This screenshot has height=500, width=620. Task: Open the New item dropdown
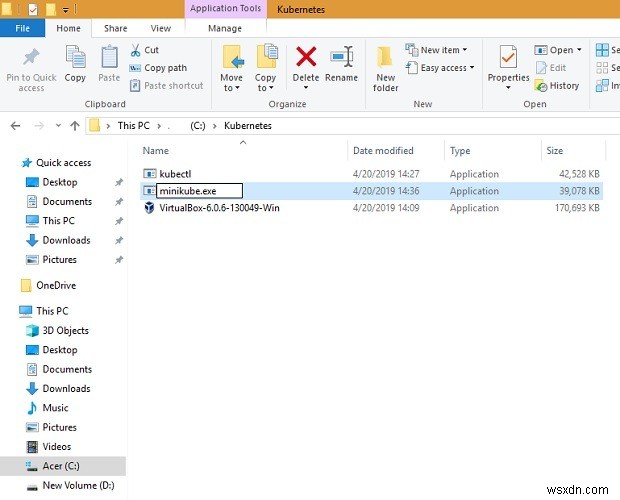click(436, 50)
